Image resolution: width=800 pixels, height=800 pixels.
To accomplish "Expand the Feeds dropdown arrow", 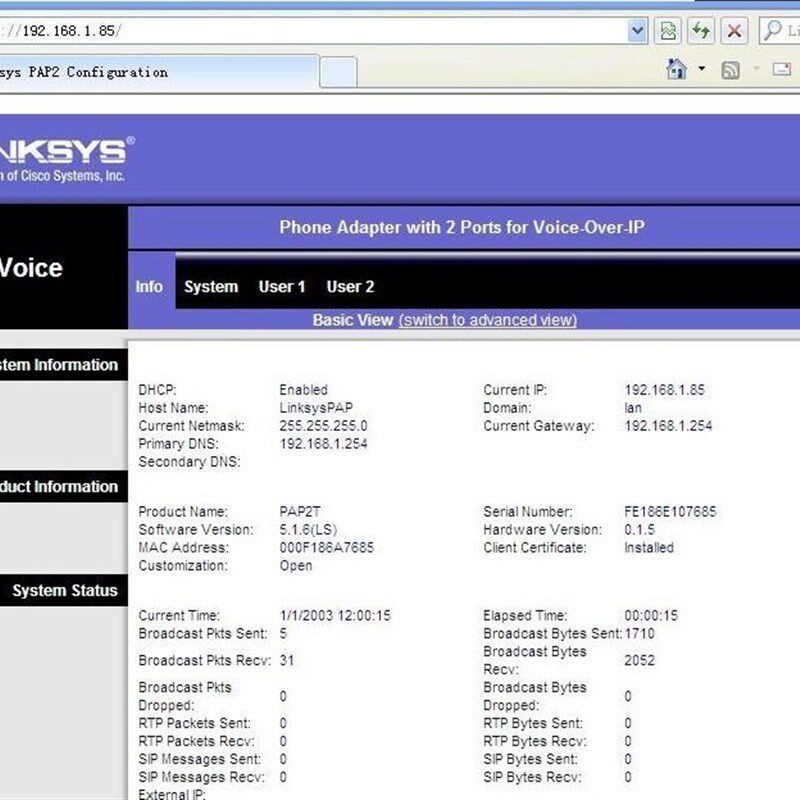I will (756, 70).
